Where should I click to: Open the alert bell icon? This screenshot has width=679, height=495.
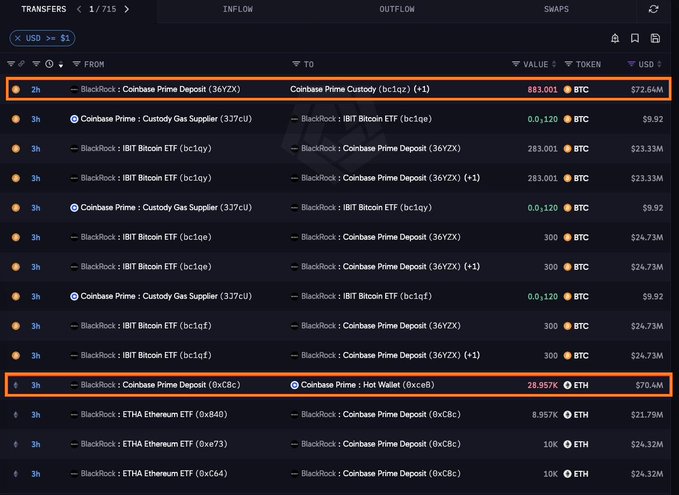tap(615, 38)
